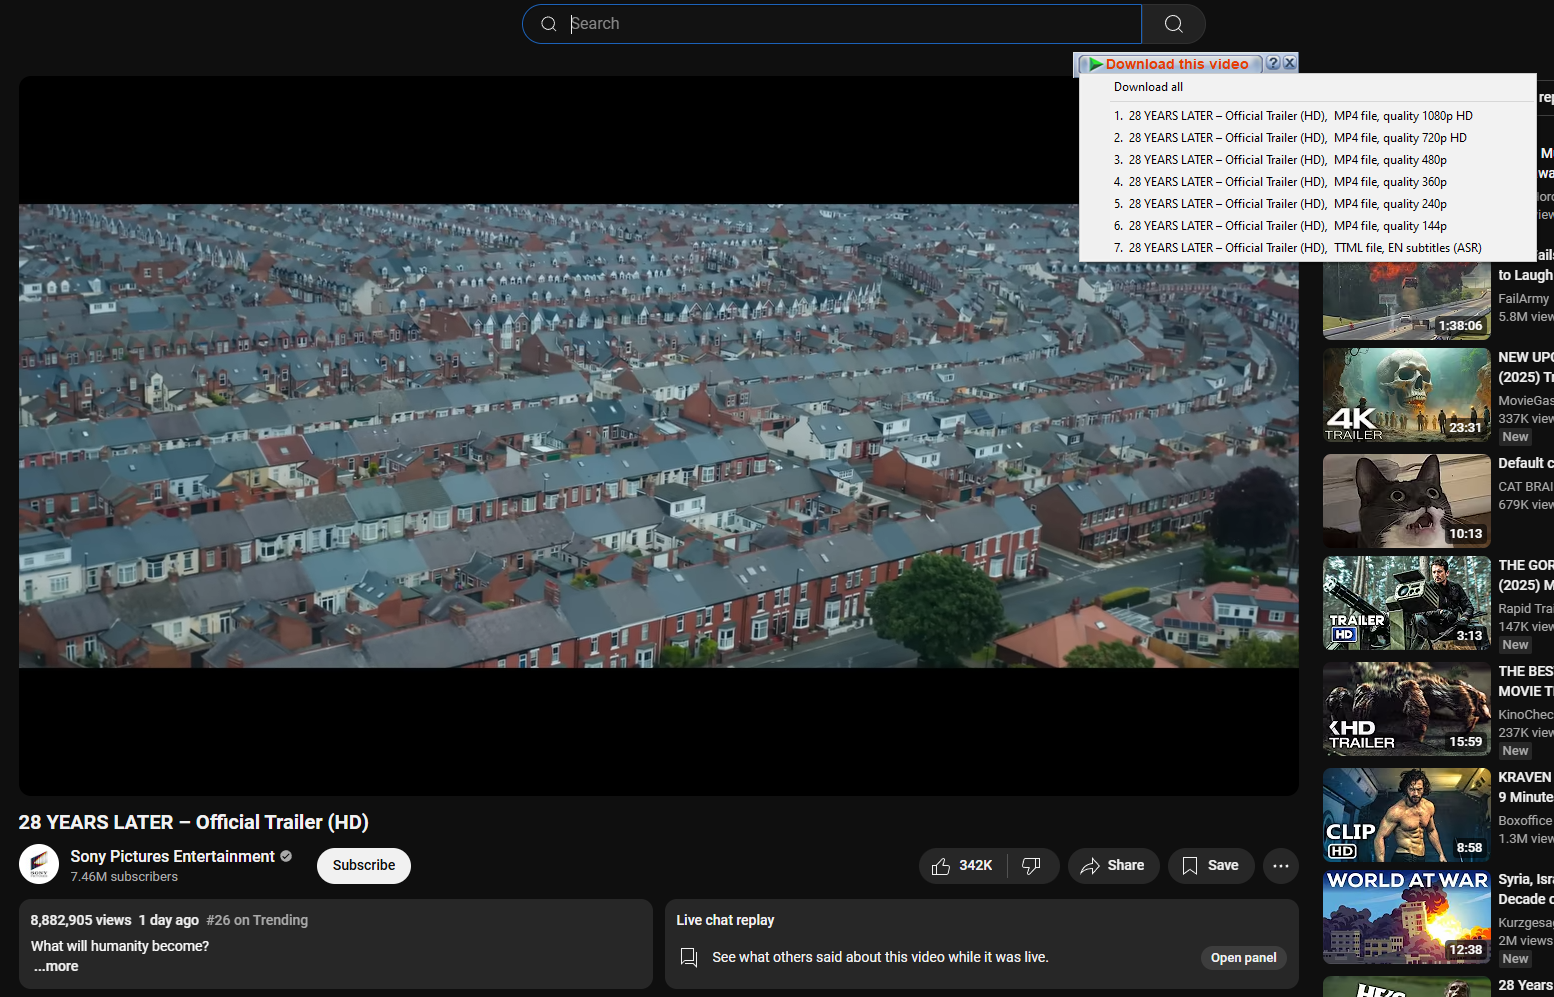Open CLIP HD Kraven thumbnail 8:58
The width and height of the screenshot is (1554, 997).
point(1407,815)
